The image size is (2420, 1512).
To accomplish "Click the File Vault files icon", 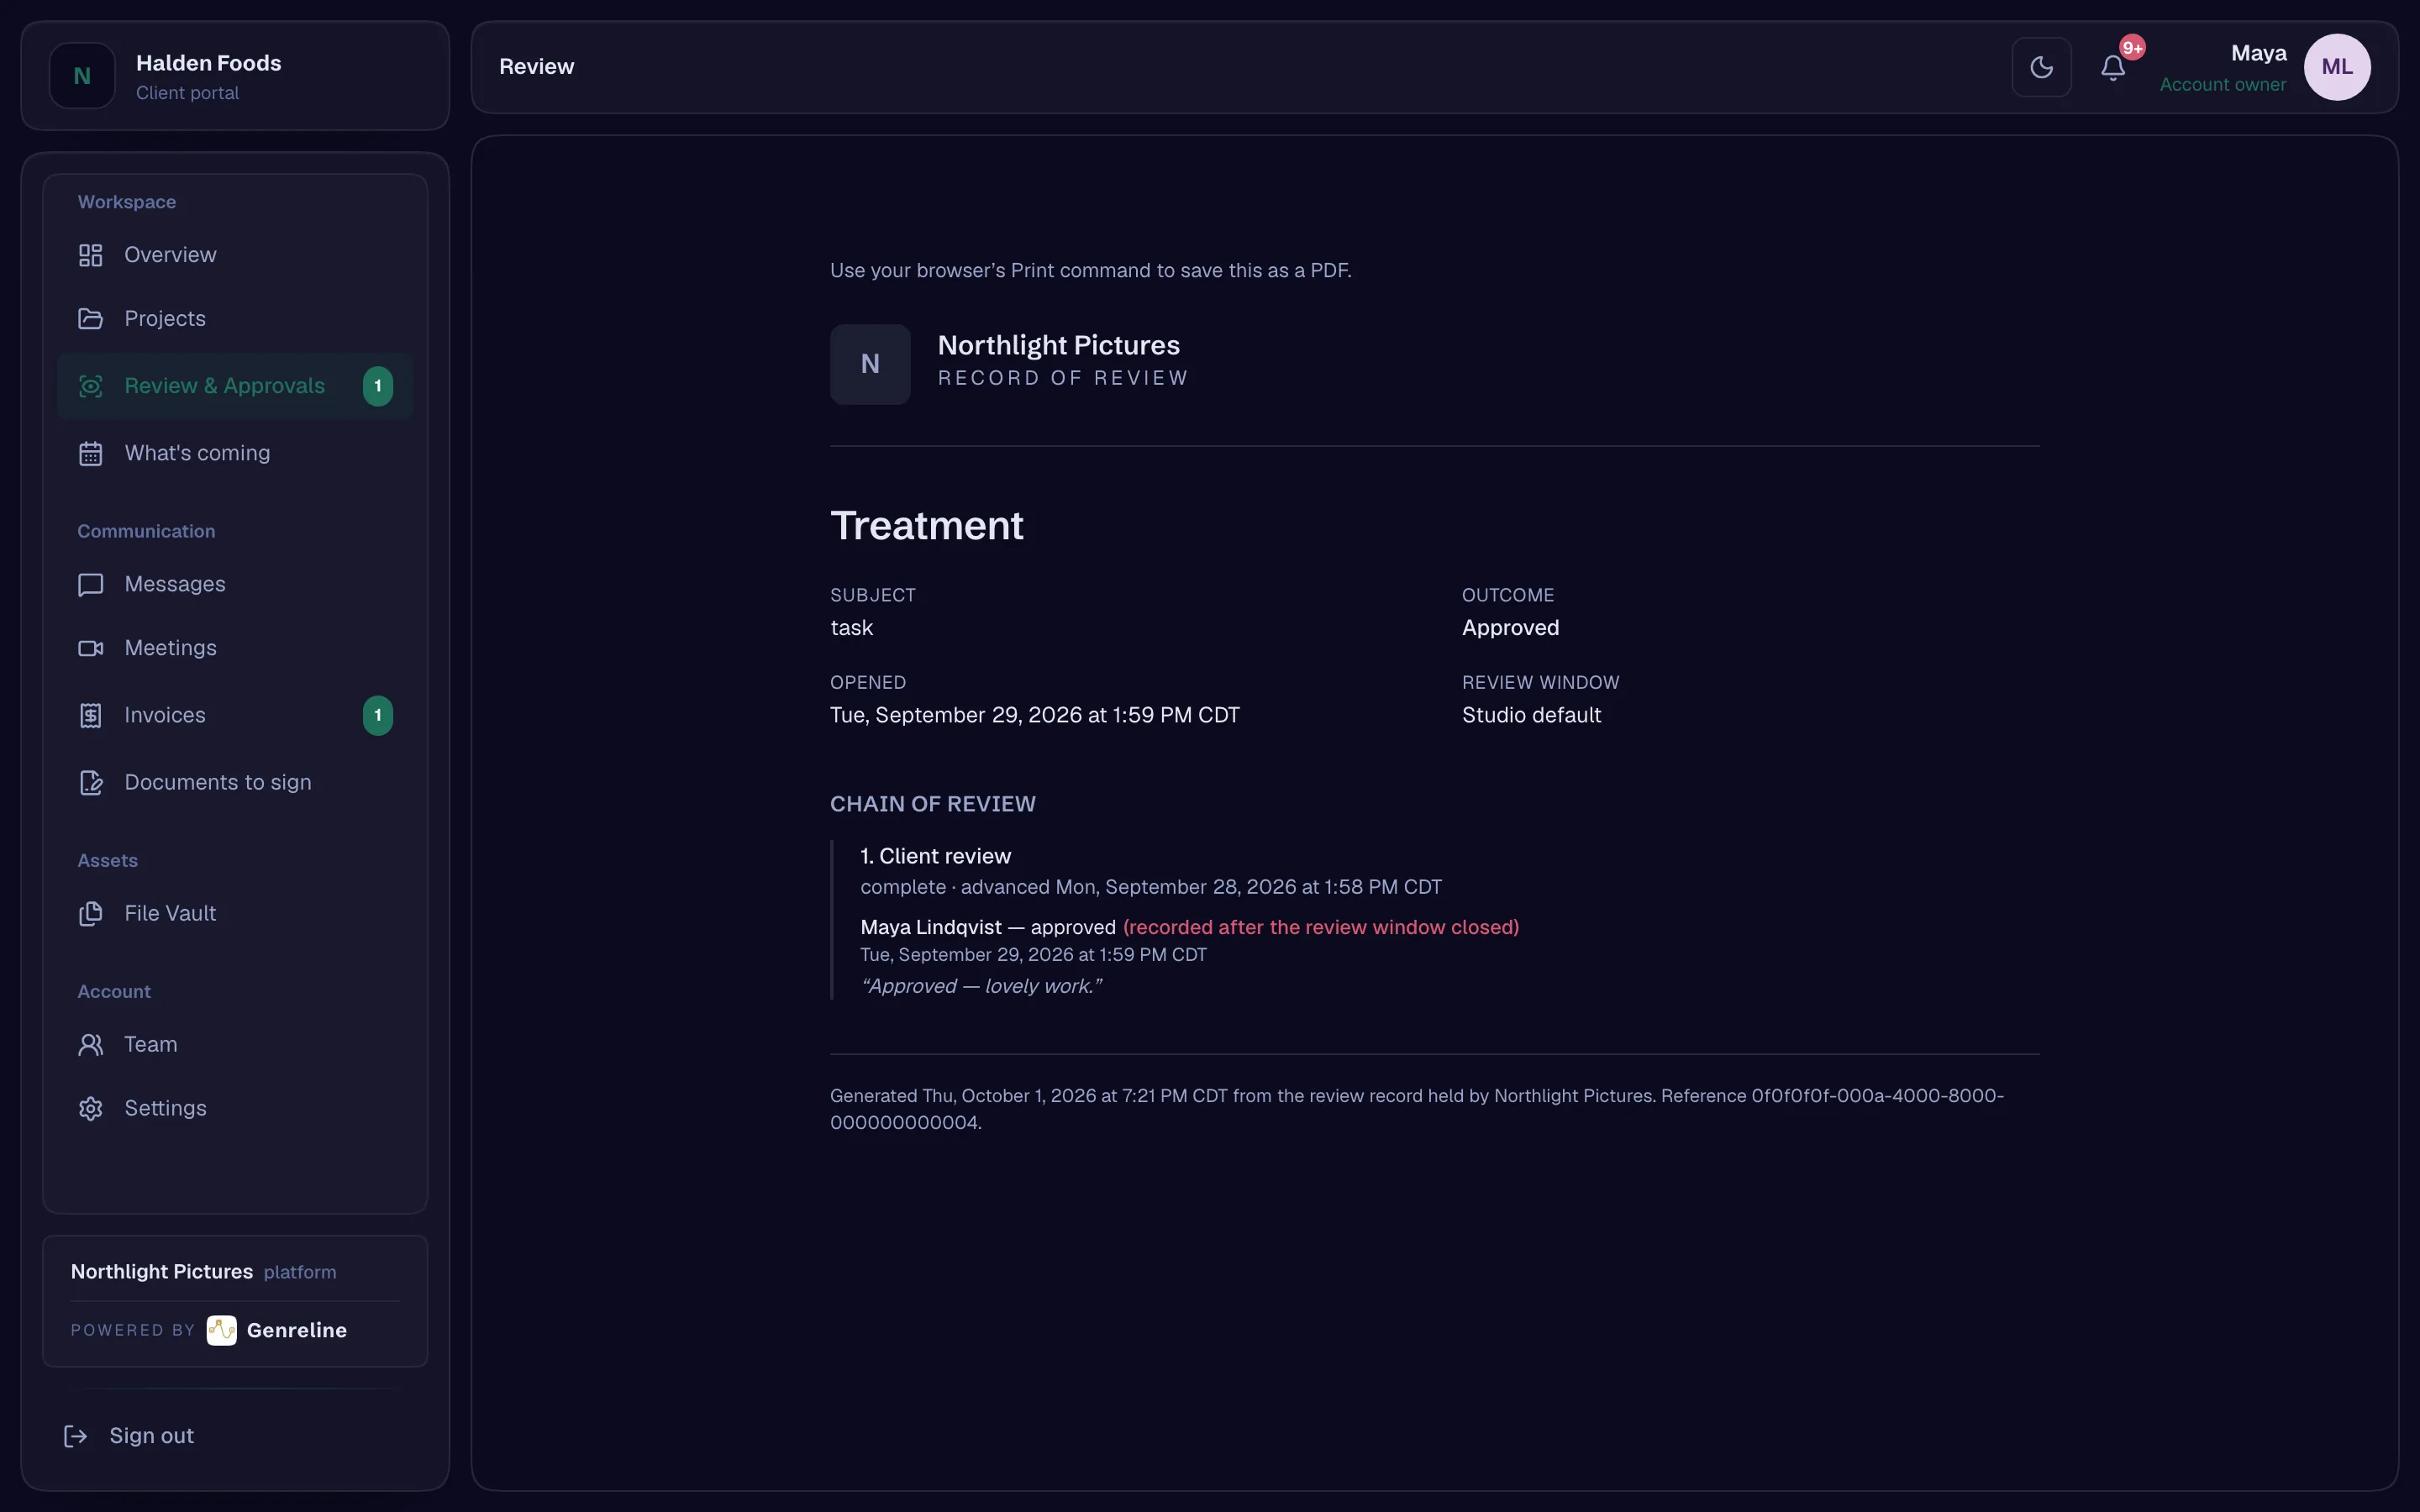I will (91, 913).
